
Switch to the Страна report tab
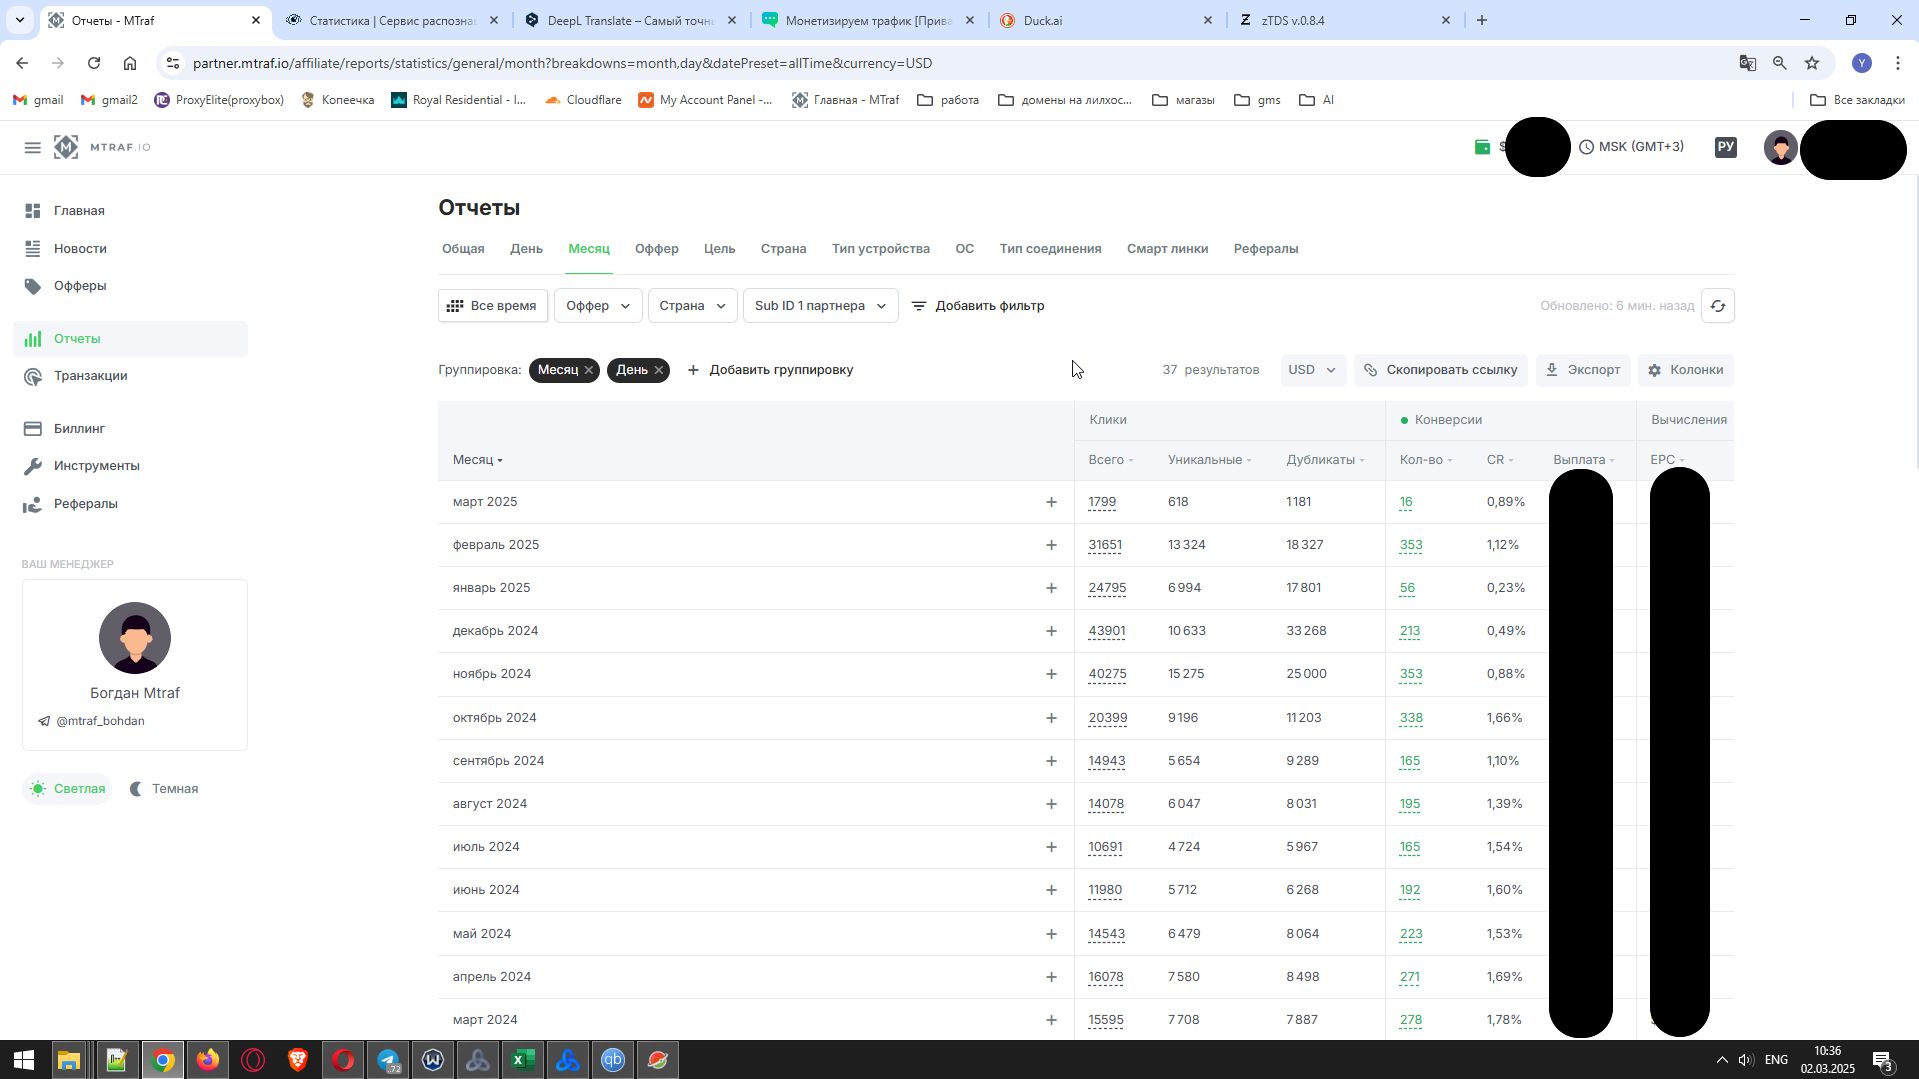click(x=783, y=249)
